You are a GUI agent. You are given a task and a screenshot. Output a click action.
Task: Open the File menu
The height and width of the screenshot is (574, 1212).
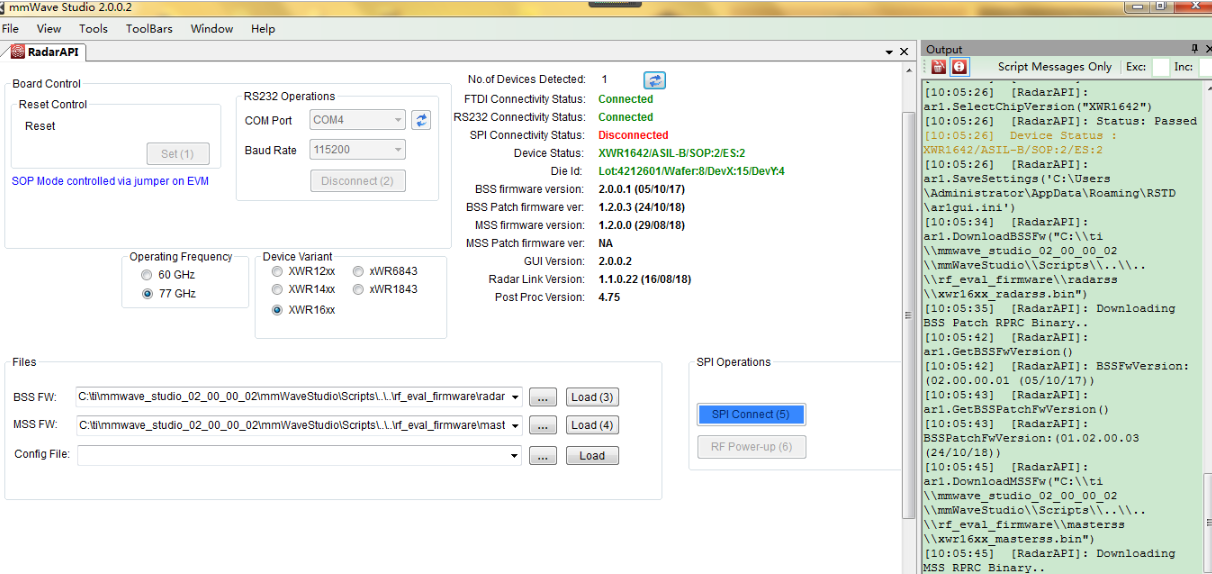(10, 29)
